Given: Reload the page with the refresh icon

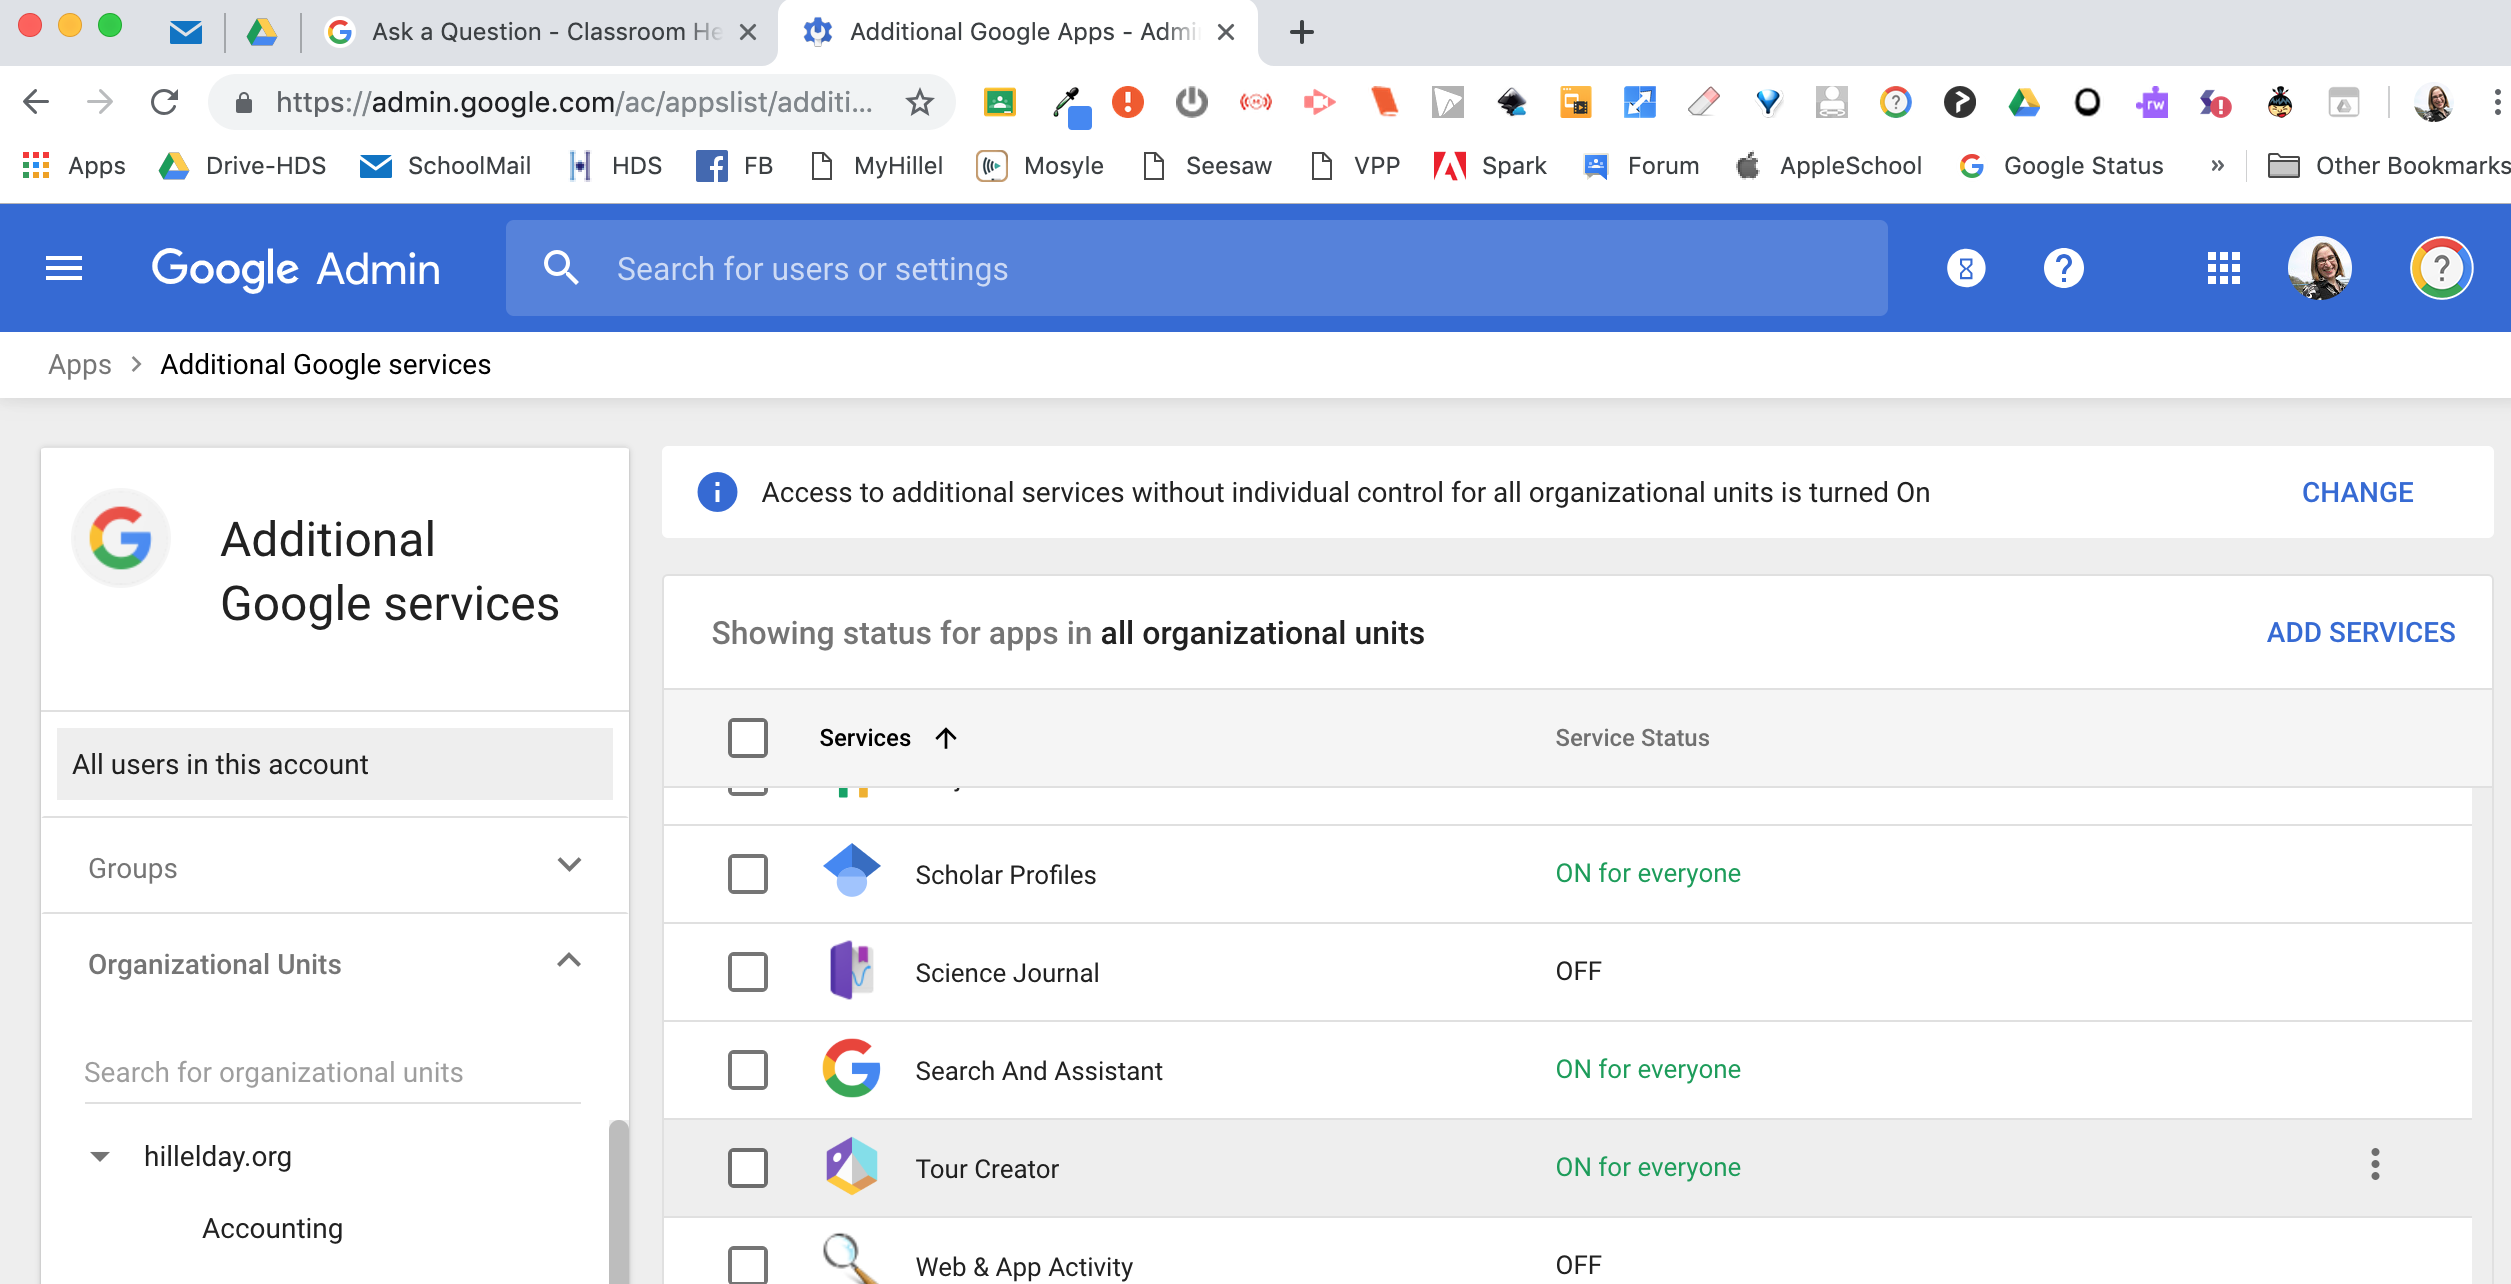Looking at the screenshot, I should (165, 102).
